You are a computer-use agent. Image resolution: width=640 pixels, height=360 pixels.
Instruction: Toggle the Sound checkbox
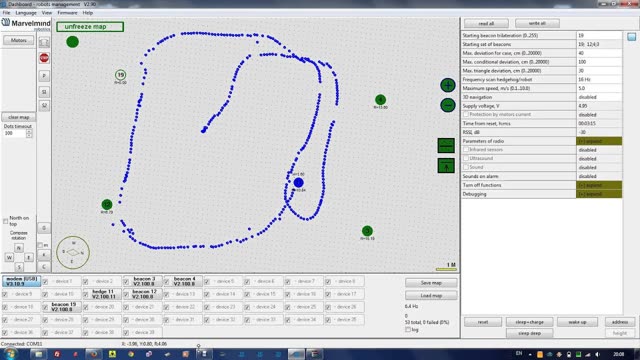[x=466, y=167]
